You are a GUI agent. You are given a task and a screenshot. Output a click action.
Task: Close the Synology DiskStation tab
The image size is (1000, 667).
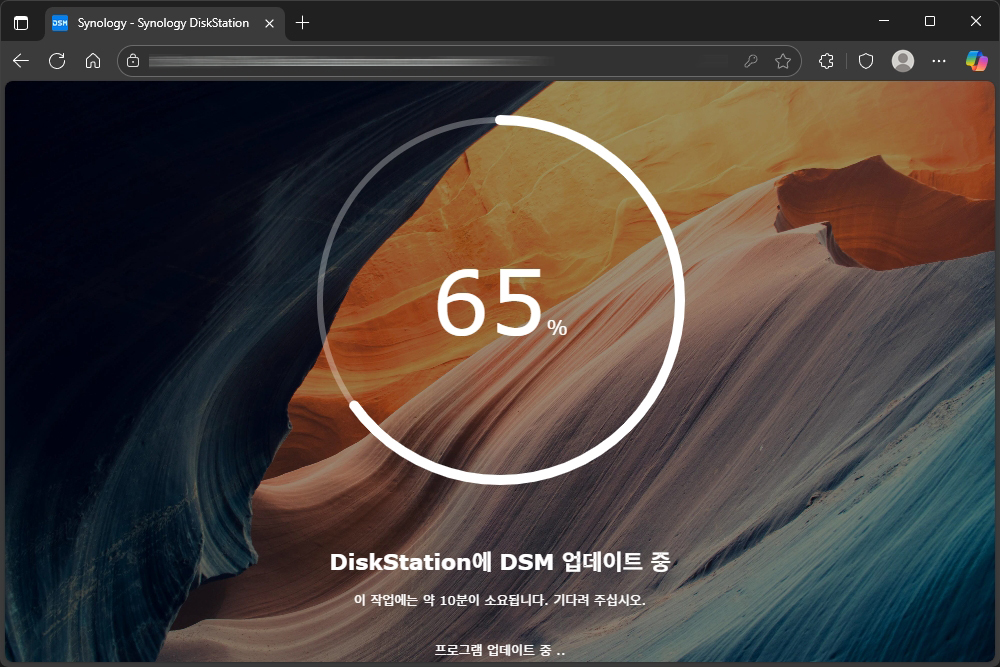click(x=269, y=23)
